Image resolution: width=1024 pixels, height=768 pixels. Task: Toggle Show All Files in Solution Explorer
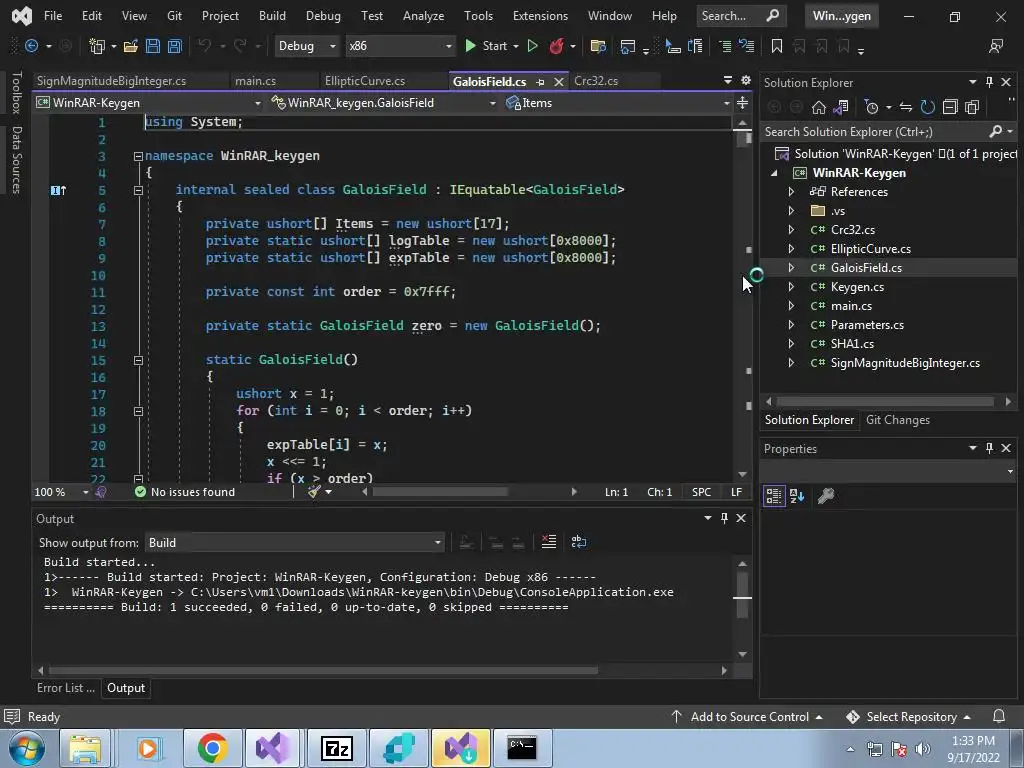pos(972,107)
